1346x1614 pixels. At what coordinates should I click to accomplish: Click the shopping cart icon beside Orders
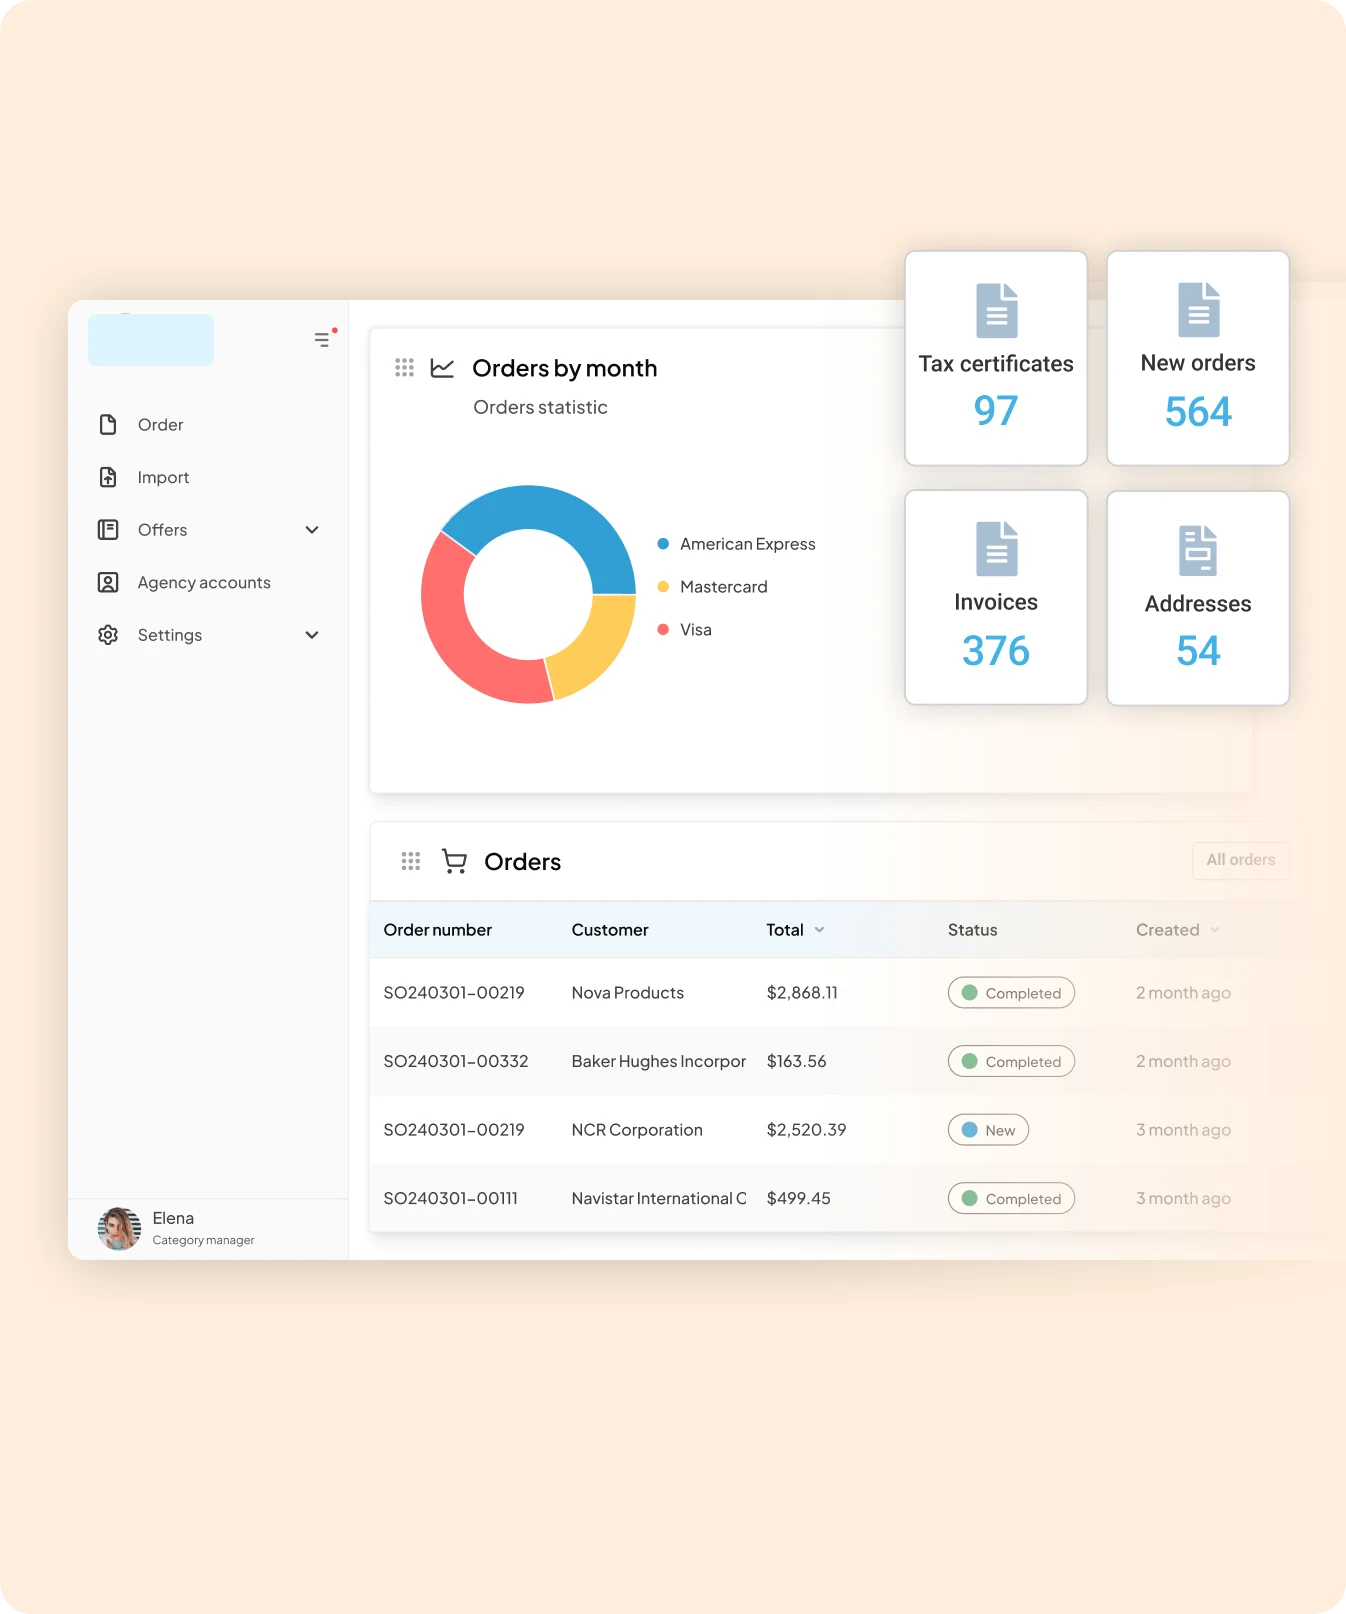[454, 861]
